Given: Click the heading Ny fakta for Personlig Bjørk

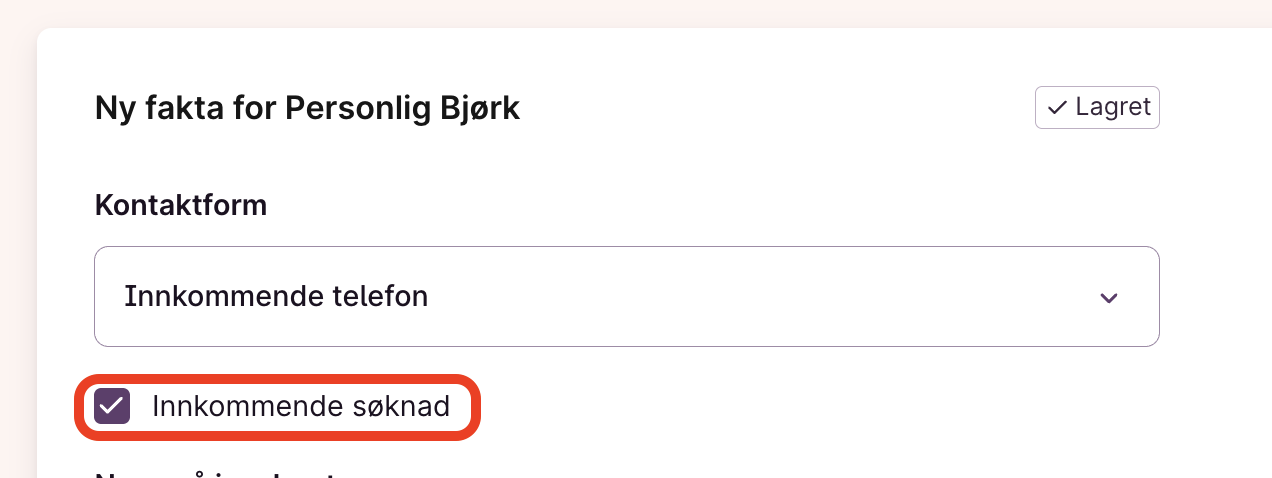Looking at the screenshot, I should (307, 108).
